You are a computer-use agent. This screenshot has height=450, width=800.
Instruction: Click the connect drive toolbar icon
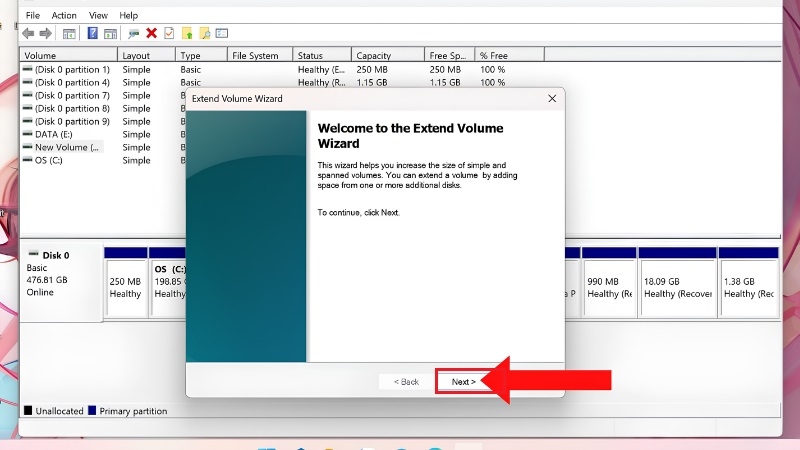pyautogui.click(x=134, y=34)
